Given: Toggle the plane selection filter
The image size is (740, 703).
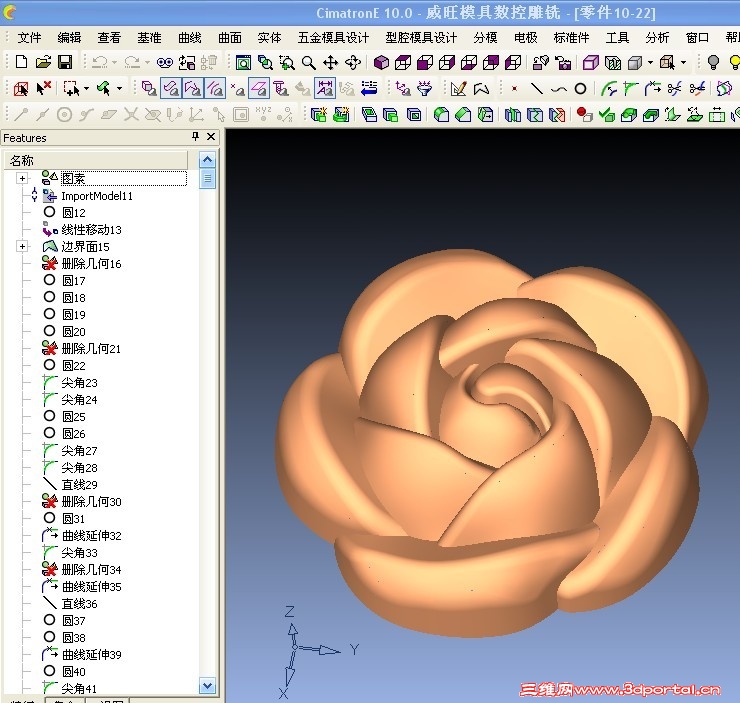Looking at the screenshot, I should click(259, 88).
